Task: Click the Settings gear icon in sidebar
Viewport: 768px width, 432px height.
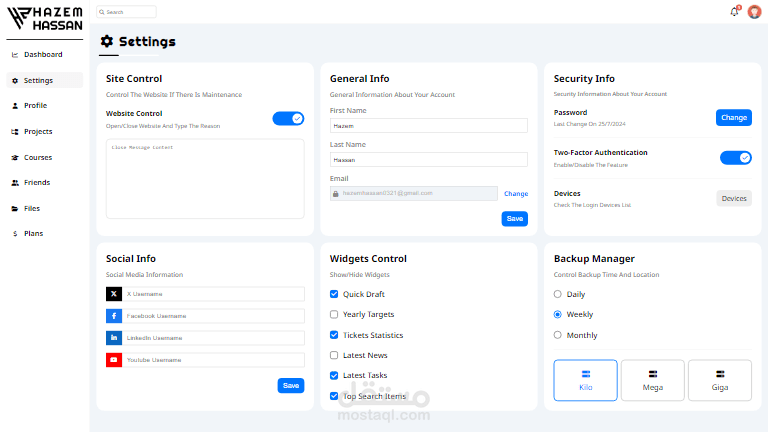Action: click(x=15, y=81)
